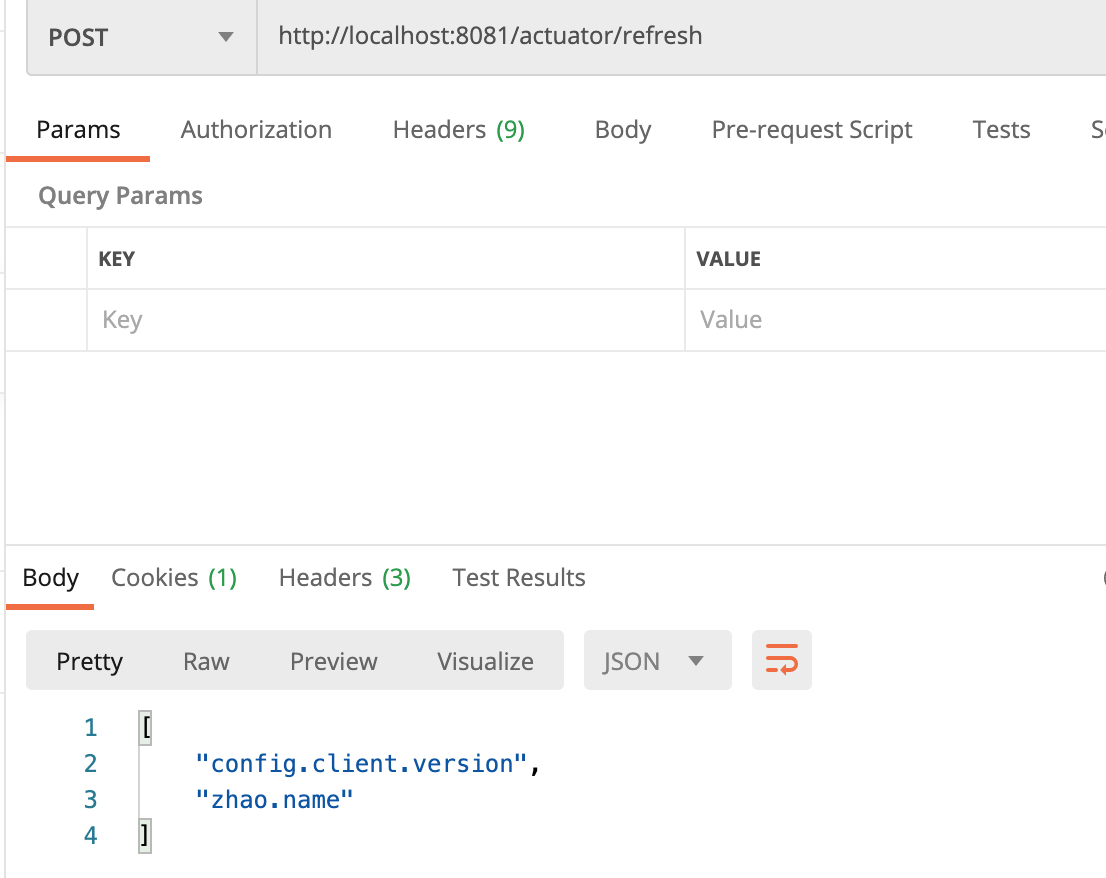
Task: Select the Pretty view button
Action: pos(90,661)
